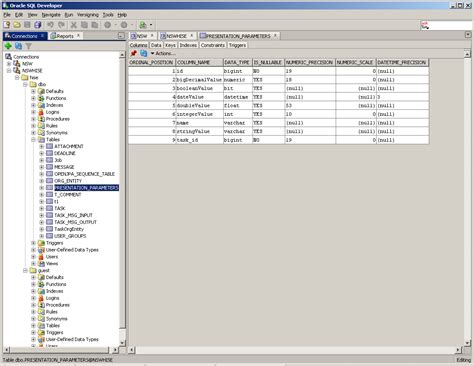Click the Back navigation toolbar icon
The image size is (474, 366).
[108, 25]
